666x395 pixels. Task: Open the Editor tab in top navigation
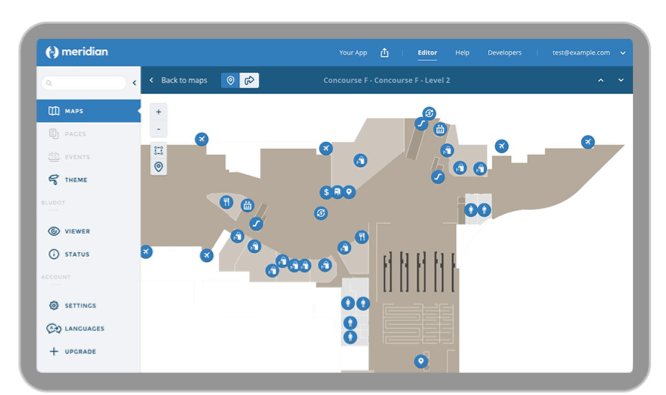click(427, 53)
